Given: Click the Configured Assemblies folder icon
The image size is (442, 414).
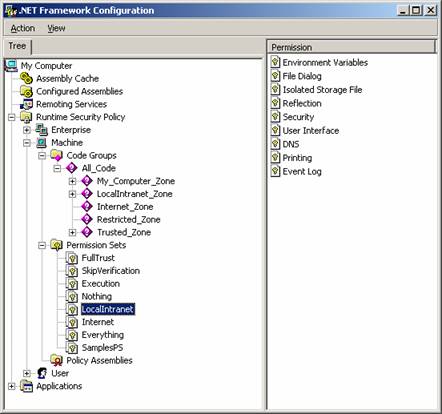Looking at the screenshot, I should point(26,91).
